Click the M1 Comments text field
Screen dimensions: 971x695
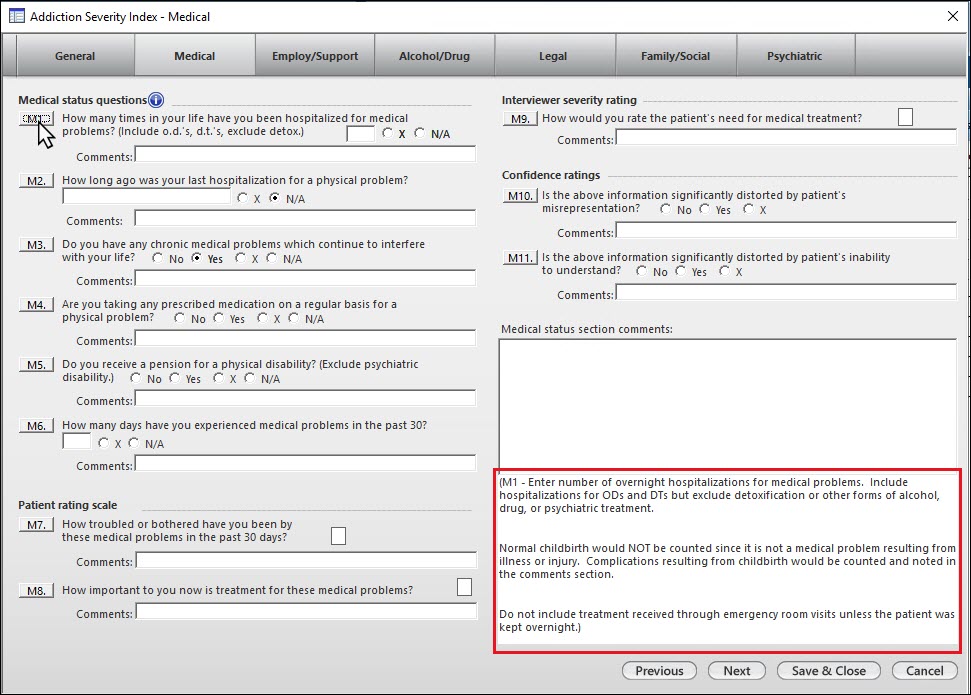[305, 155]
